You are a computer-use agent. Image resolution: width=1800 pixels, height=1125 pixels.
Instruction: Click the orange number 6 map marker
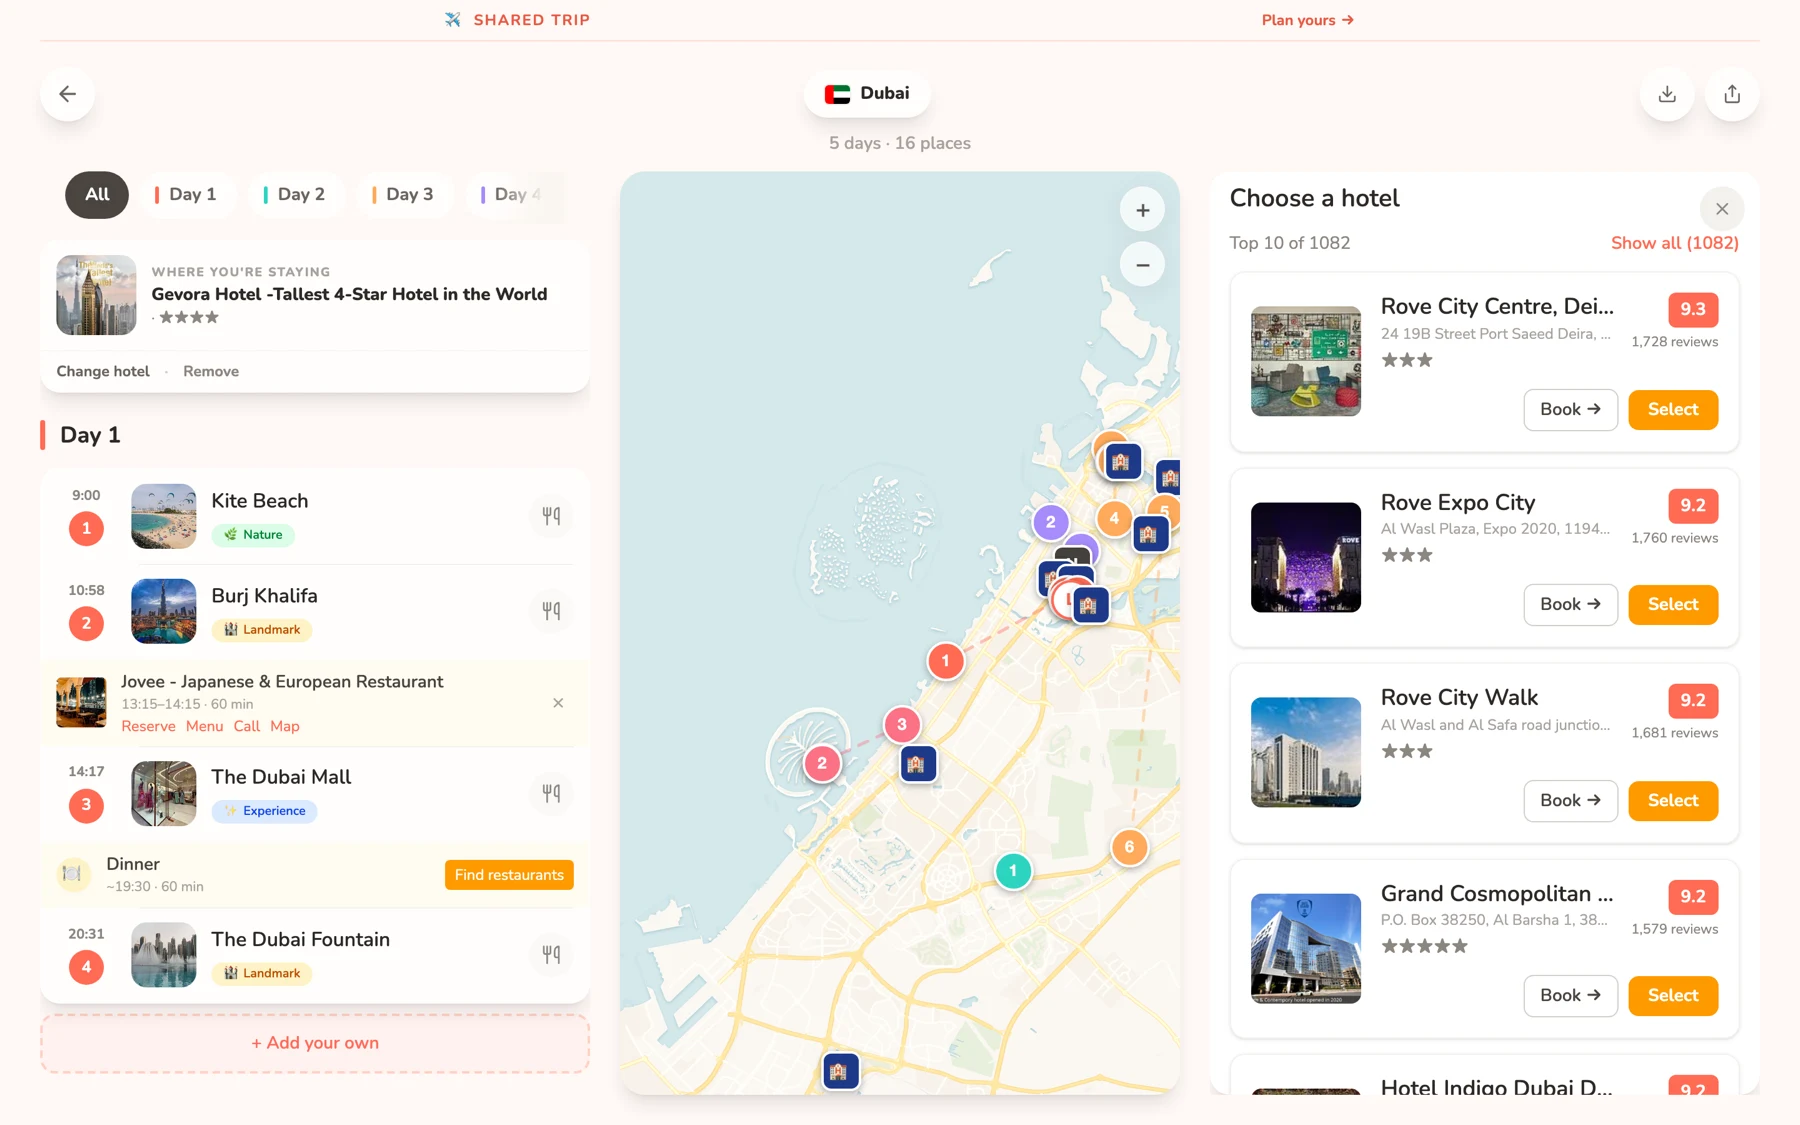tap(1129, 847)
